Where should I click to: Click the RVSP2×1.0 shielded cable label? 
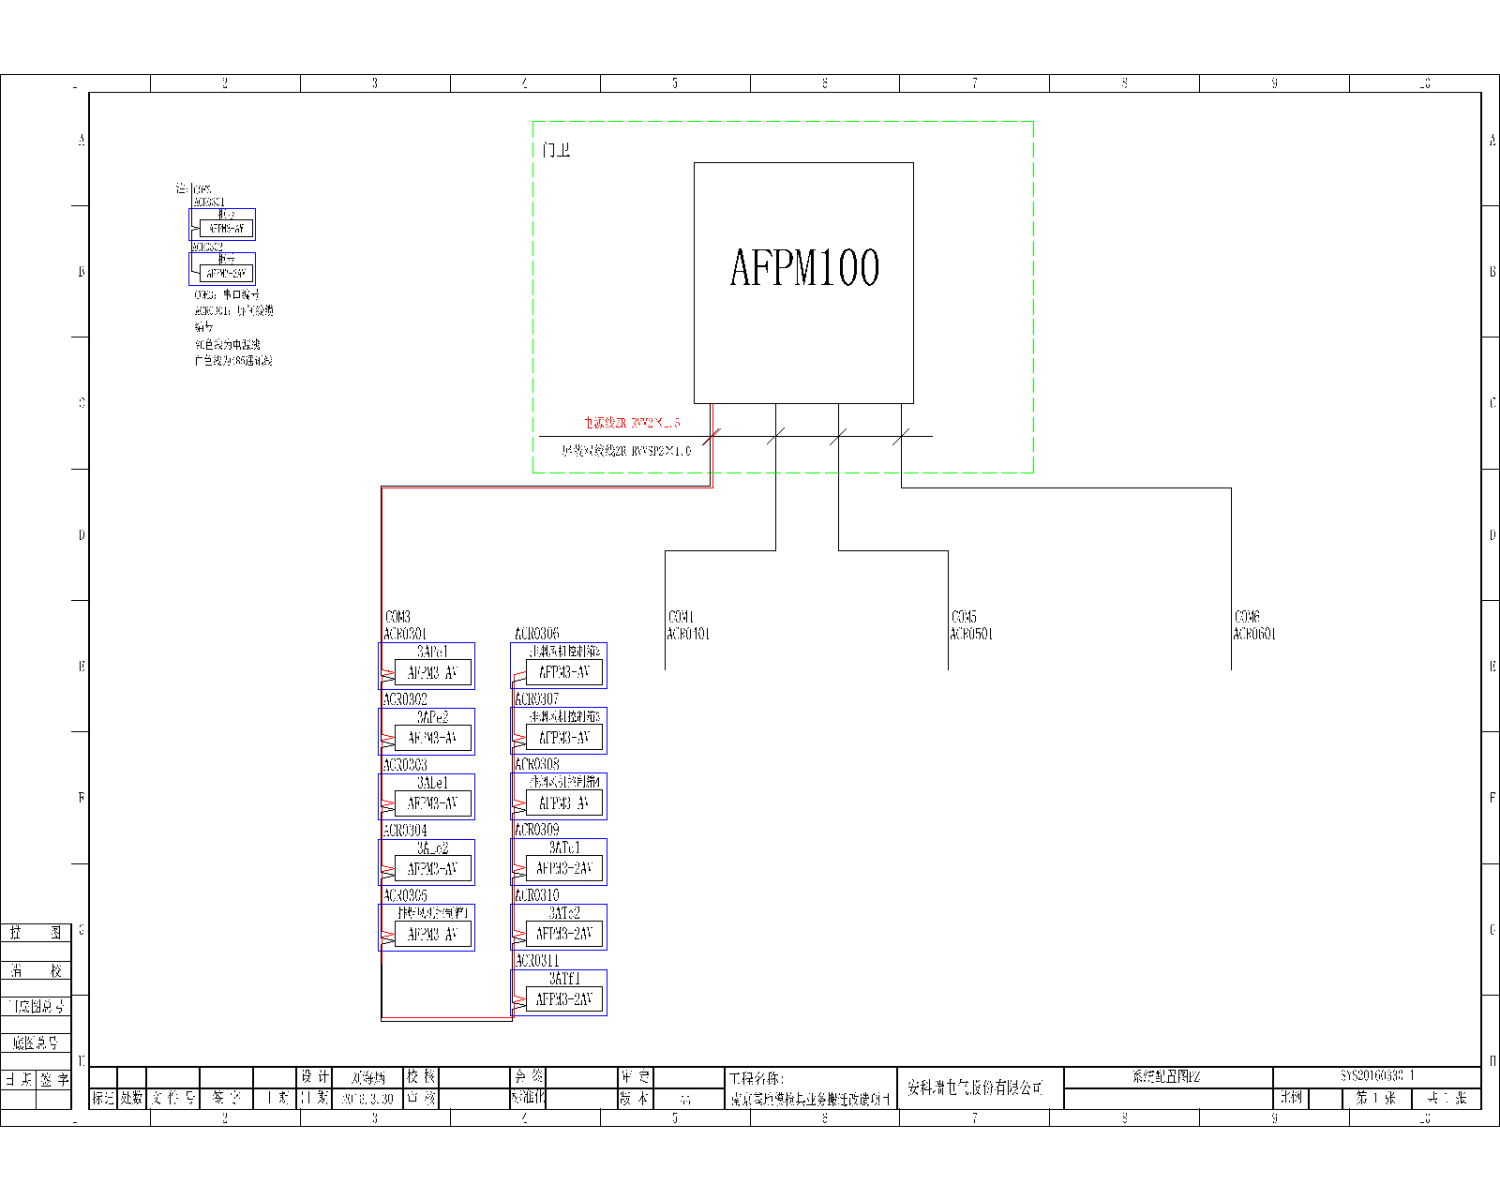coord(626,451)
